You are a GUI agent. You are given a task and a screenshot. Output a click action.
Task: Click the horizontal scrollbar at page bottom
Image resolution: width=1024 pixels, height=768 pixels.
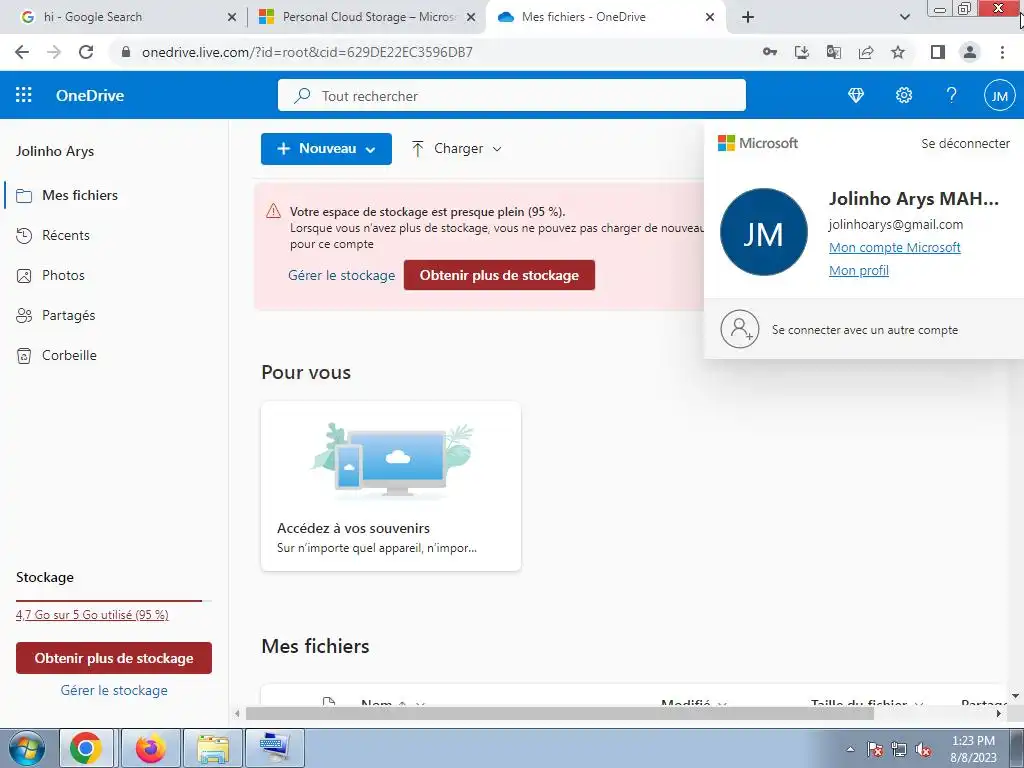click(559, 713)
